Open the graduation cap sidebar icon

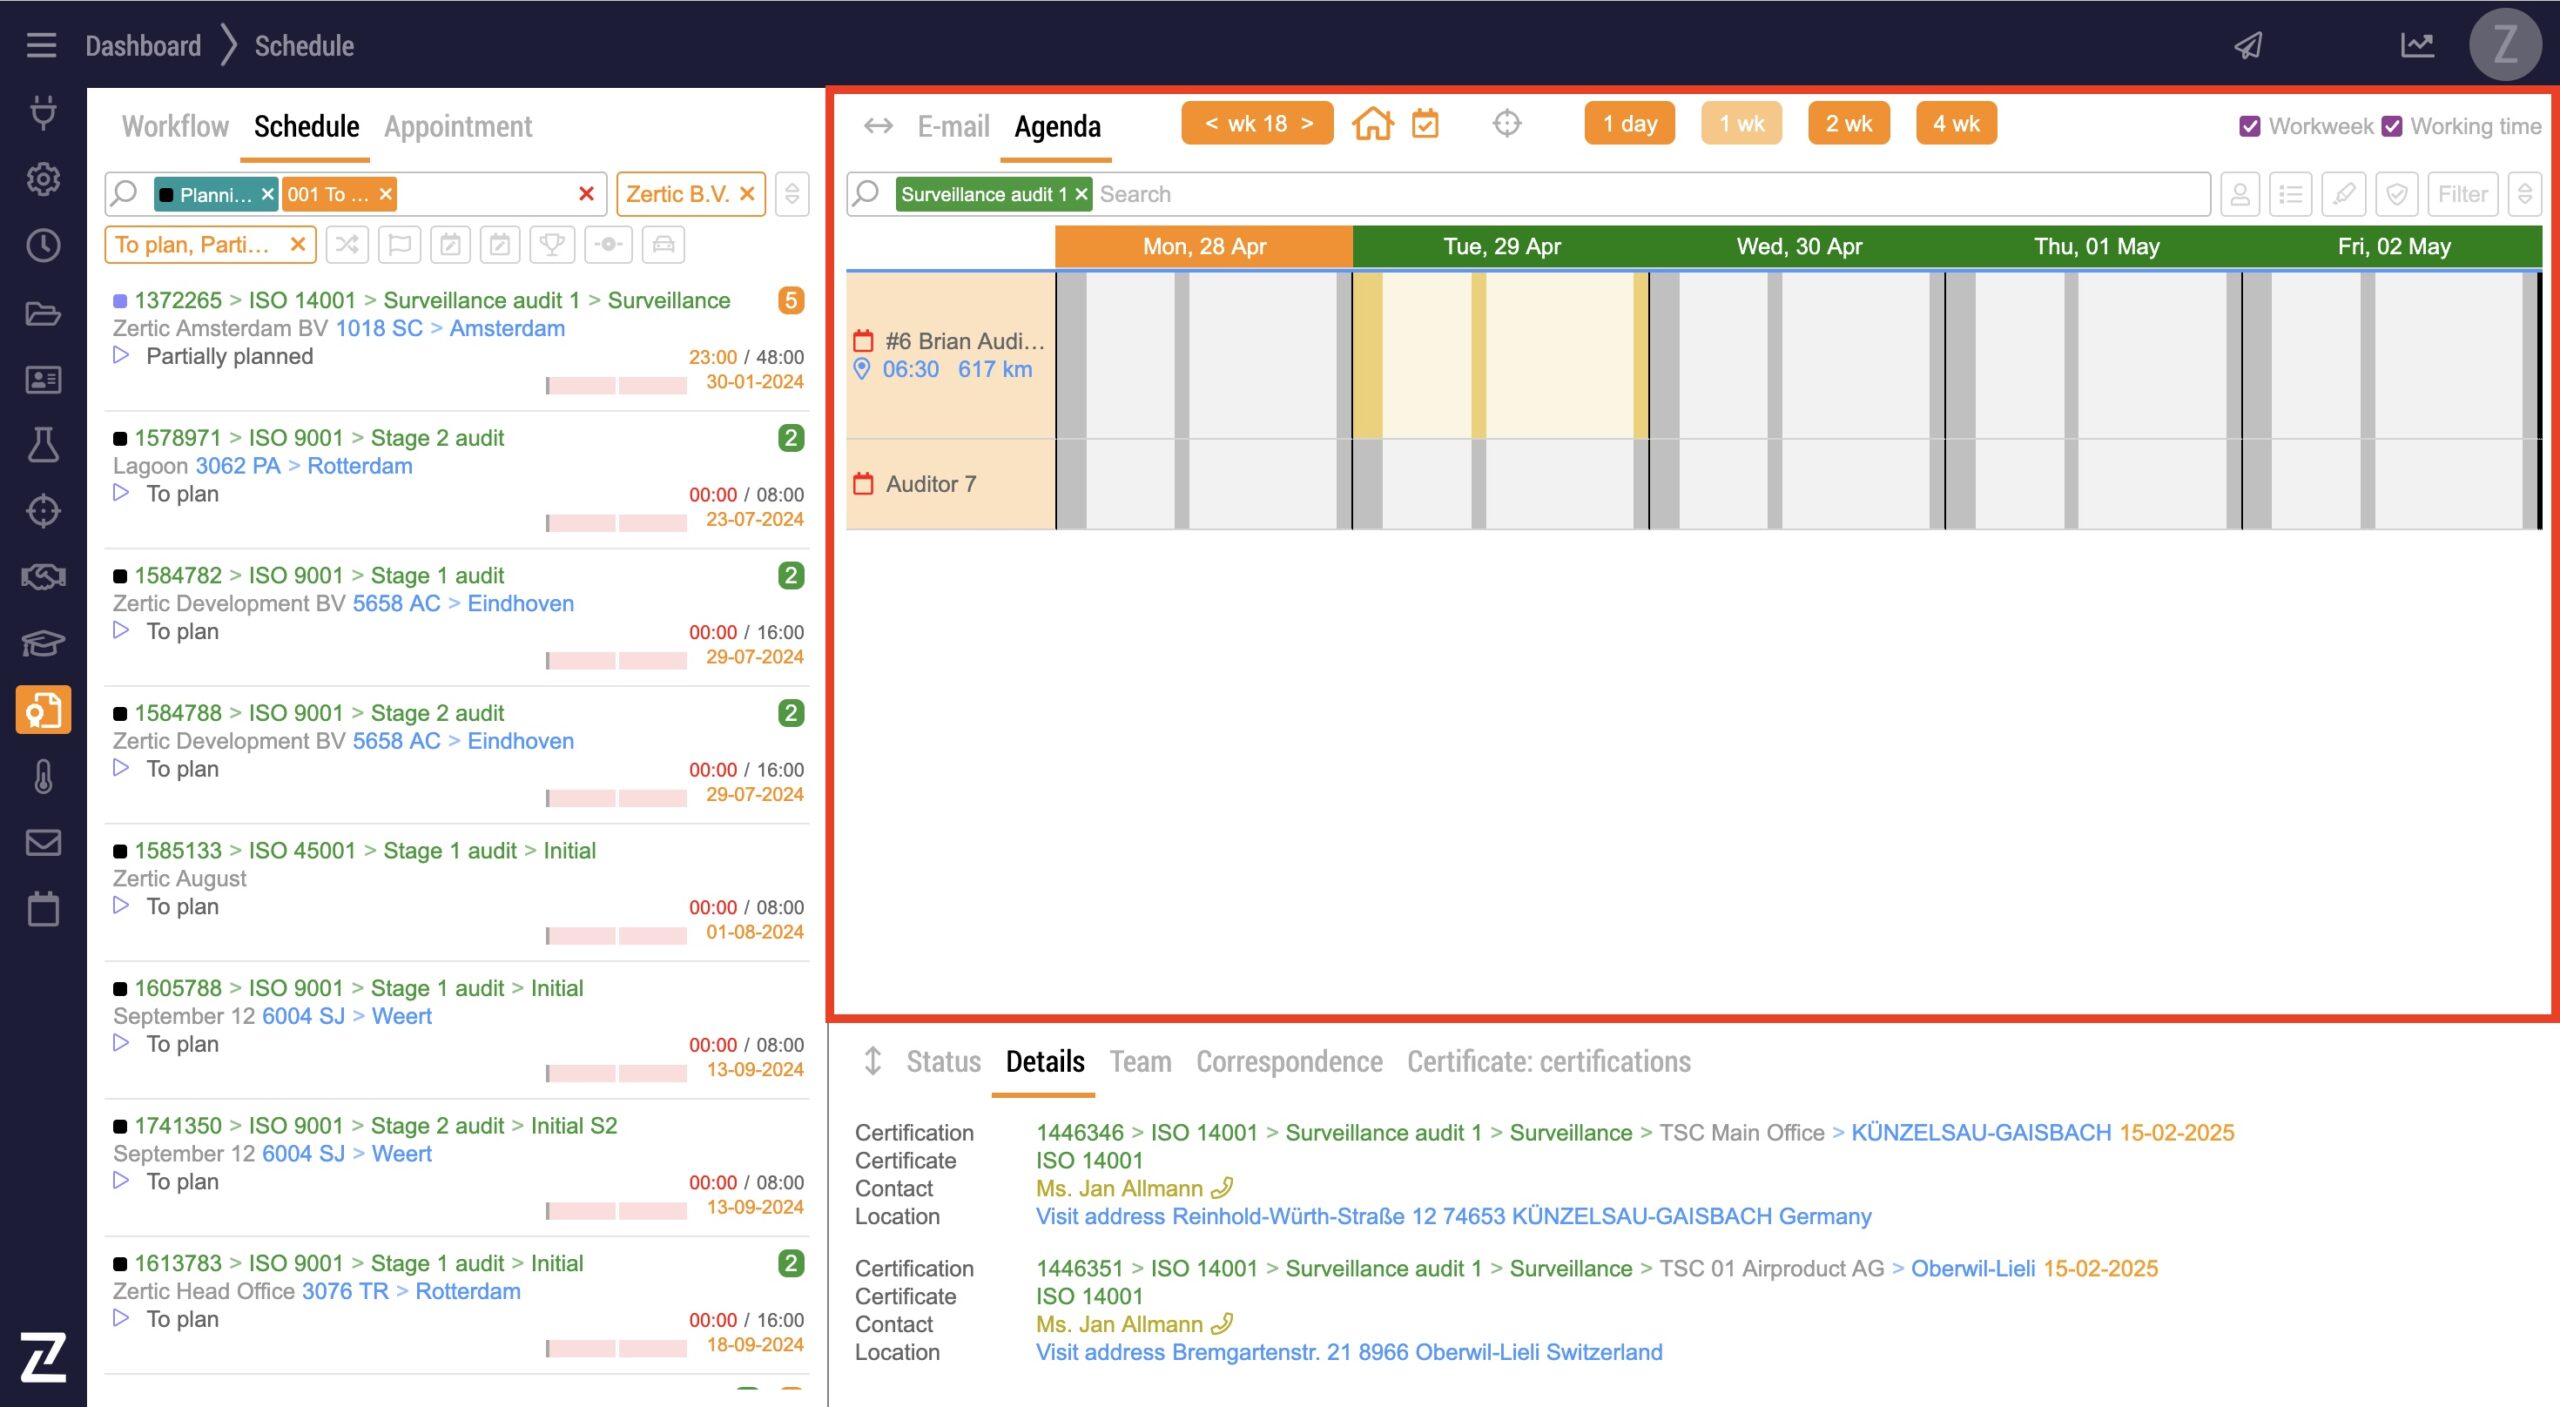(x=43, y=643)
